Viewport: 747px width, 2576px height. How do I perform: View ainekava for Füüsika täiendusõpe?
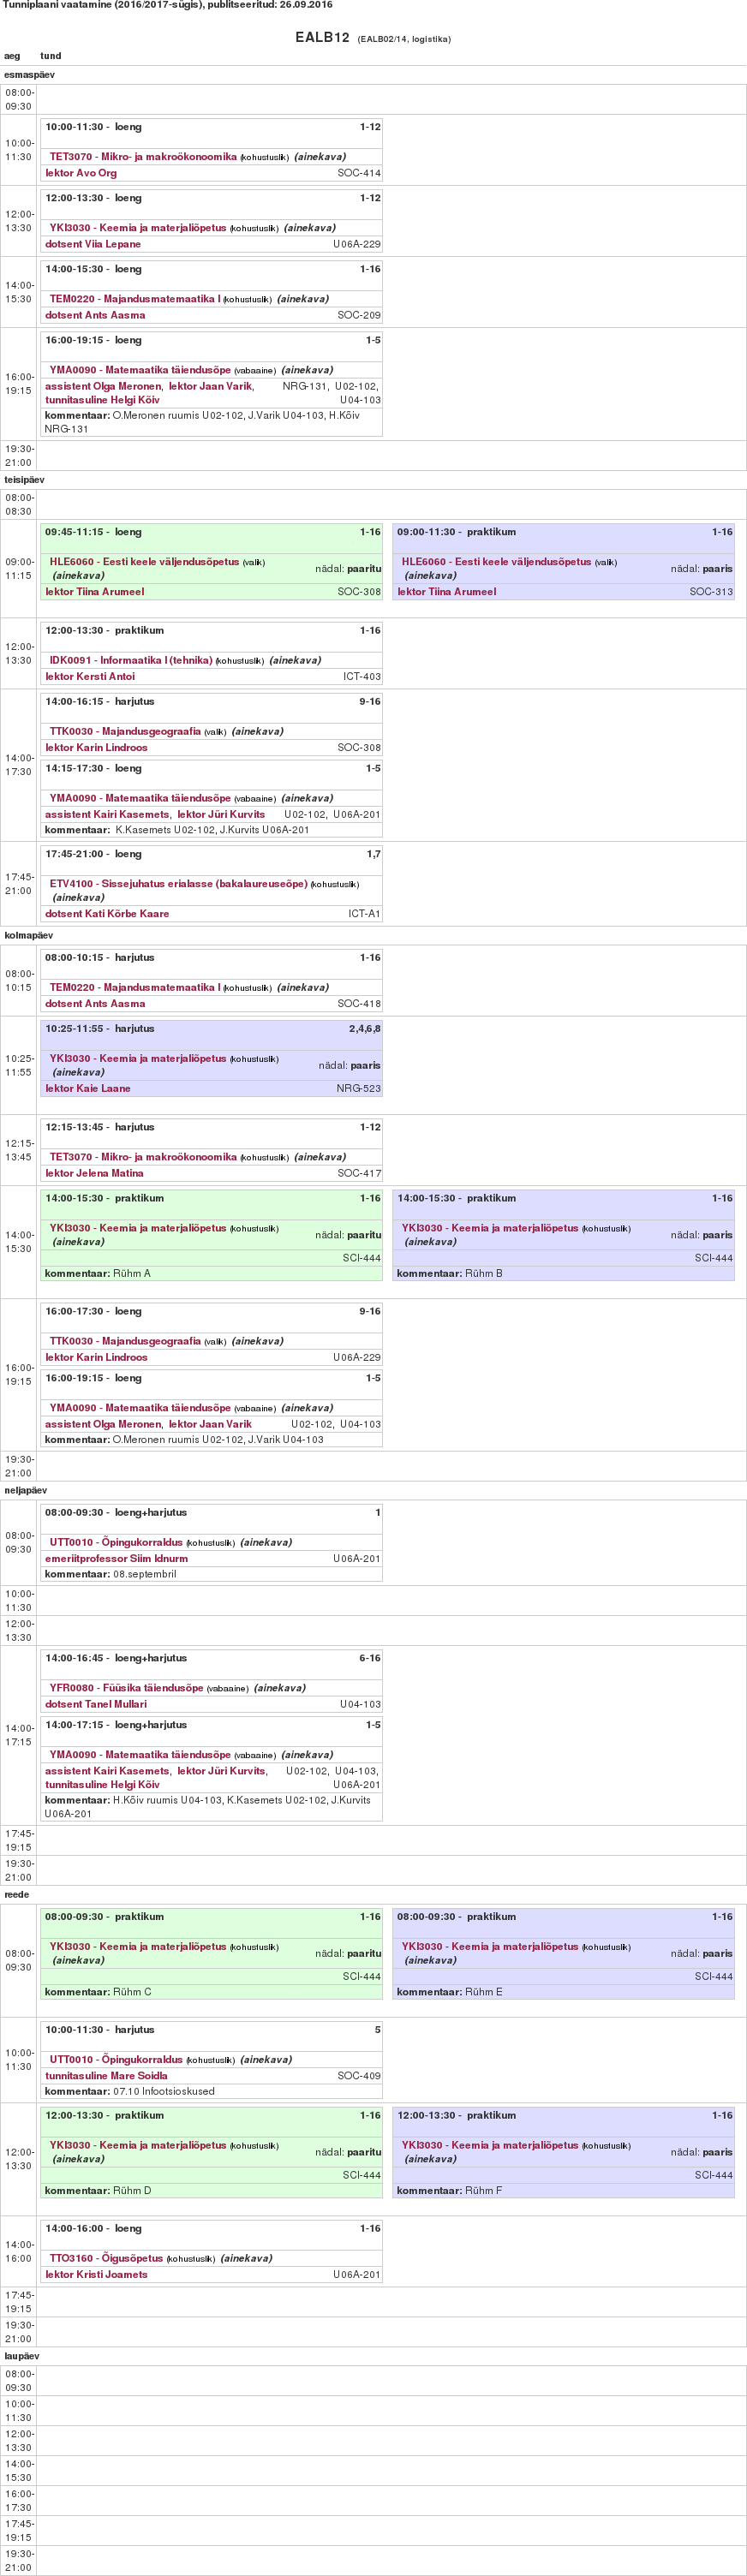tap(280, 1688)
